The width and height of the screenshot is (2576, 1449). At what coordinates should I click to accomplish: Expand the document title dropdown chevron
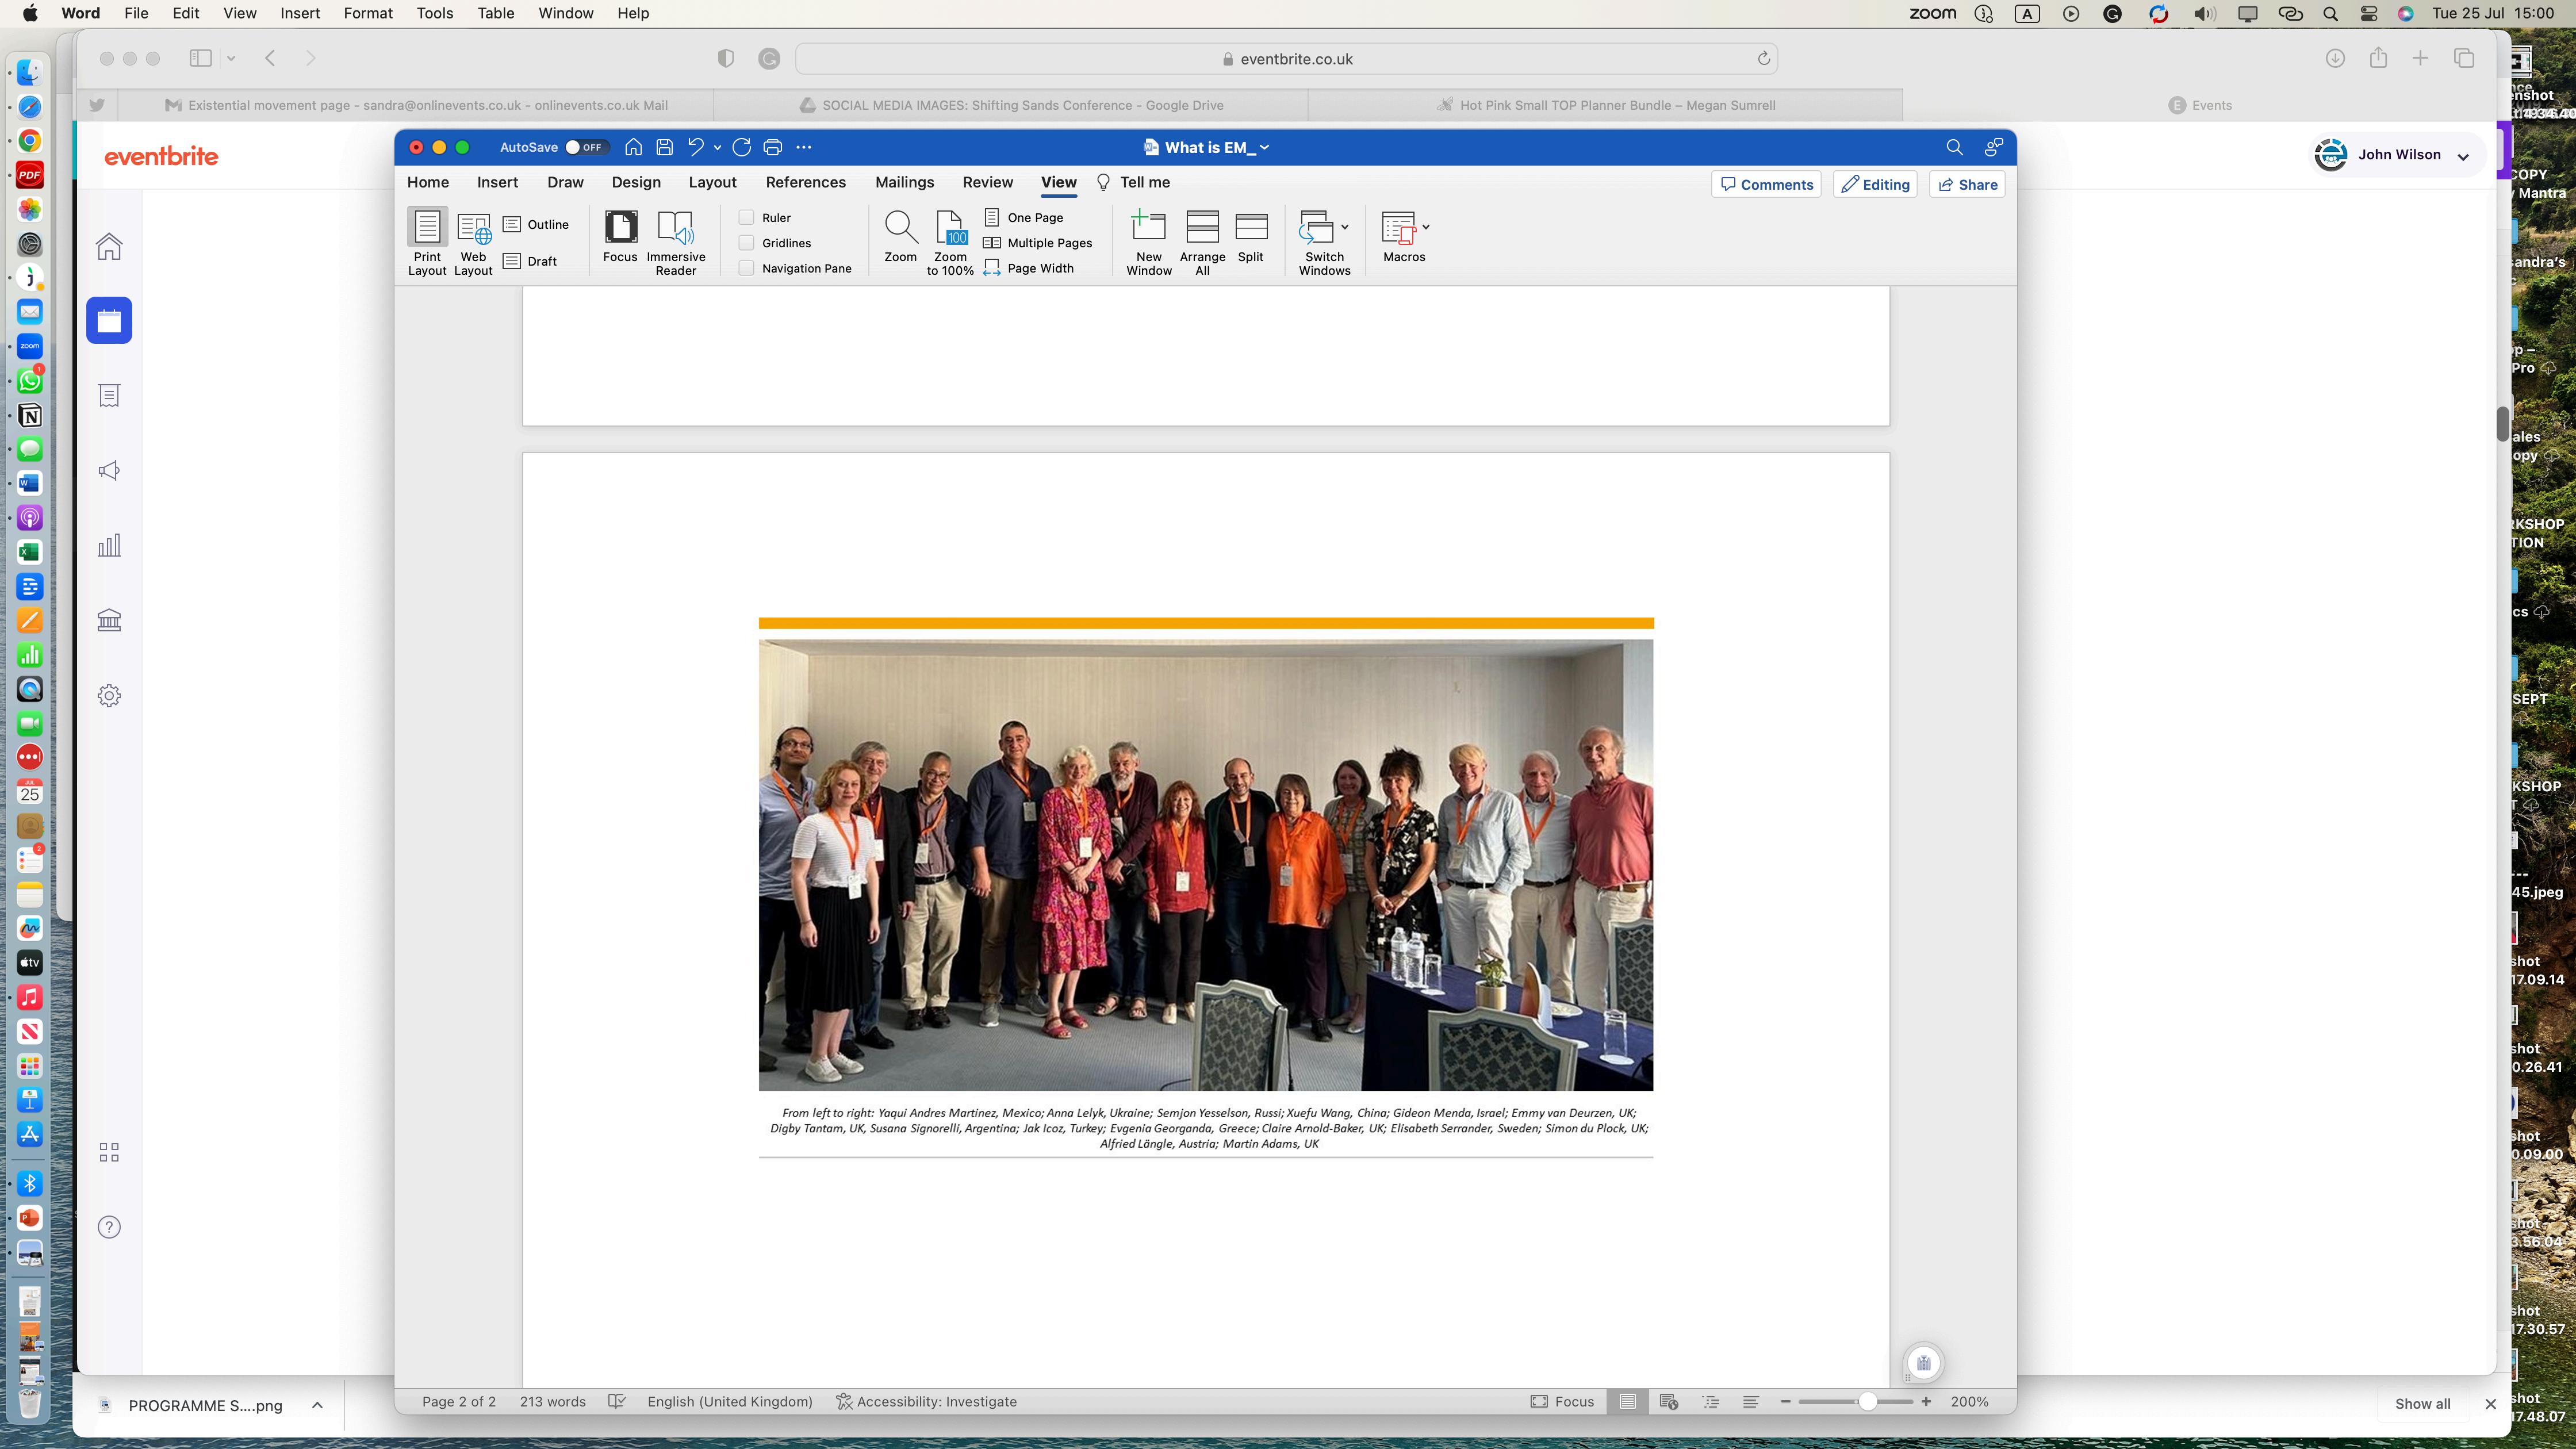[x=1265, y=147]
